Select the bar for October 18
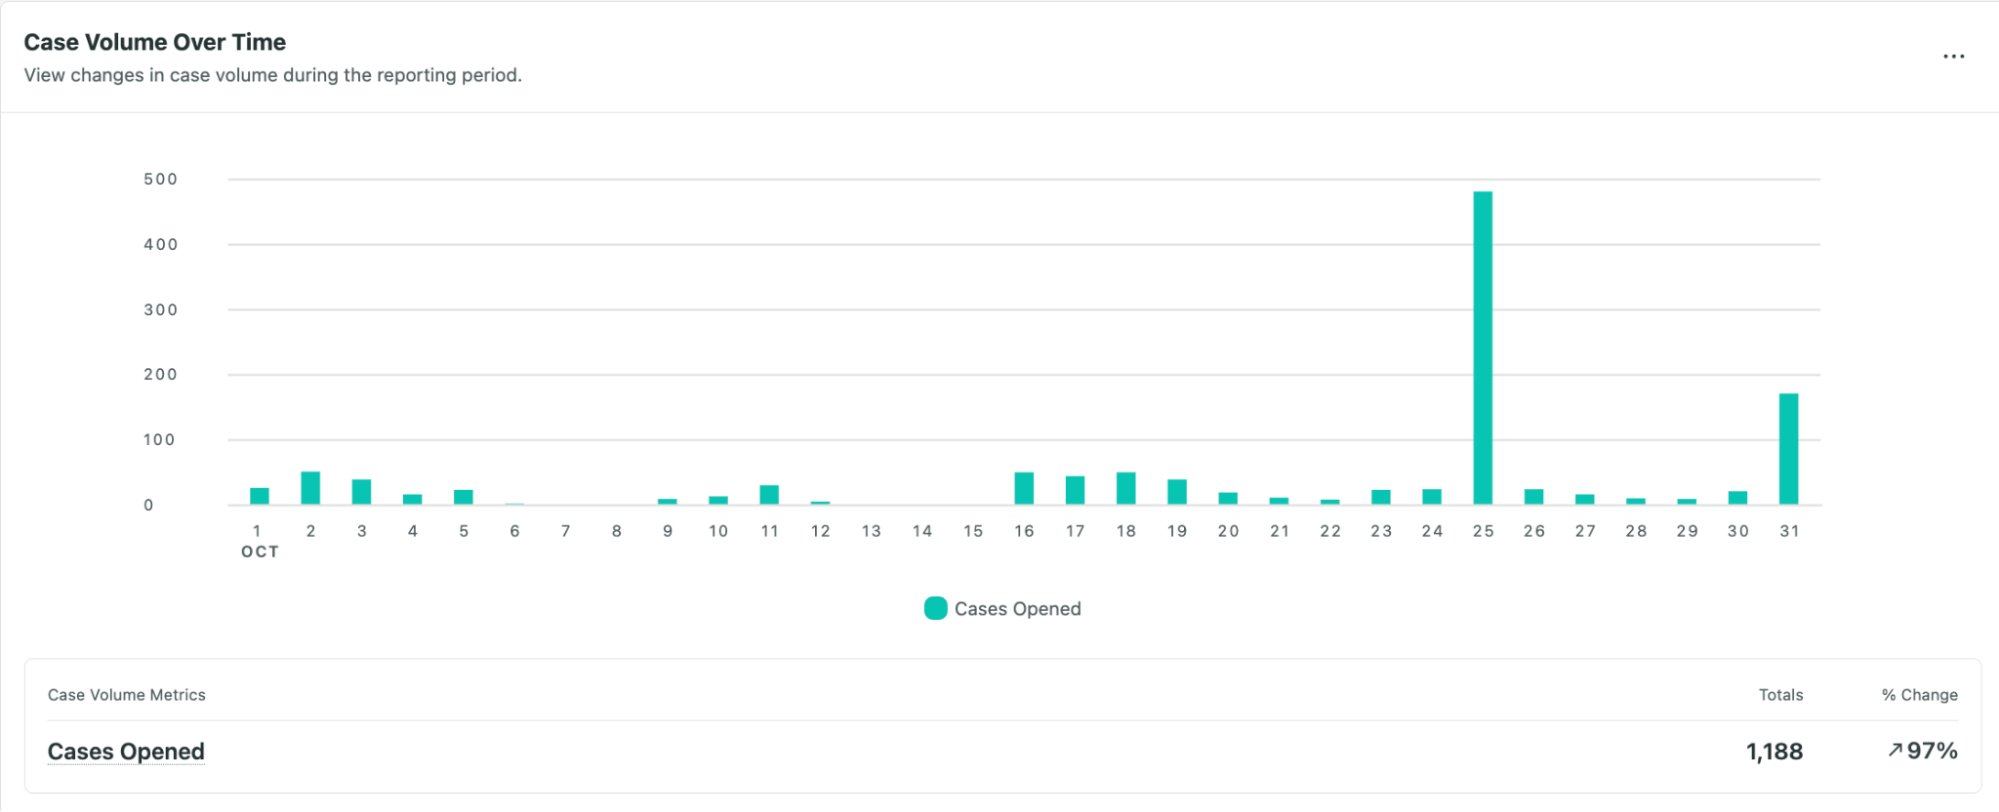 (1125, 488)
